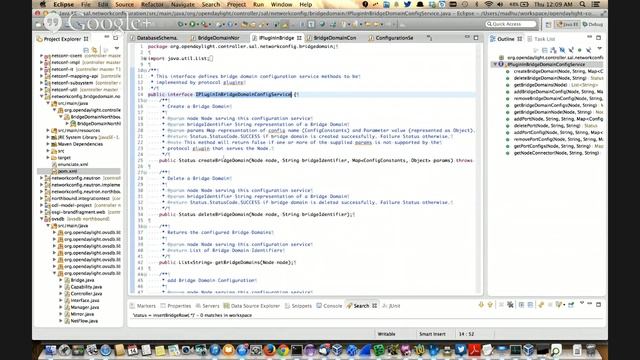
Task: Select the BridgeDomainNor editor tab
Action: click(216, 38)
